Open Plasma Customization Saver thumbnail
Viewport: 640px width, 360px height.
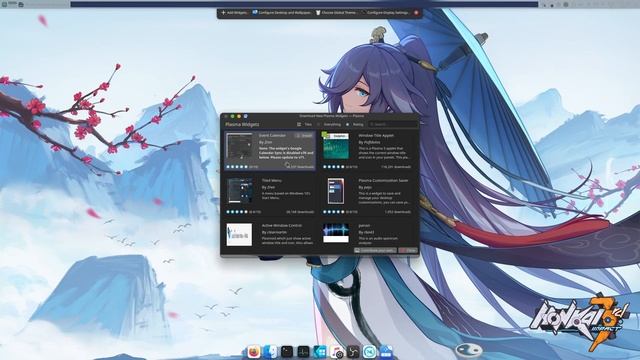coord(336,191)
